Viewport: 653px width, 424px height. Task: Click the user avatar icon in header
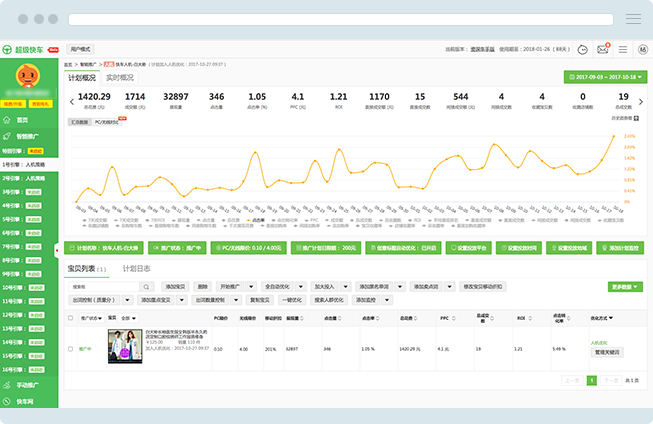point(641,49)
